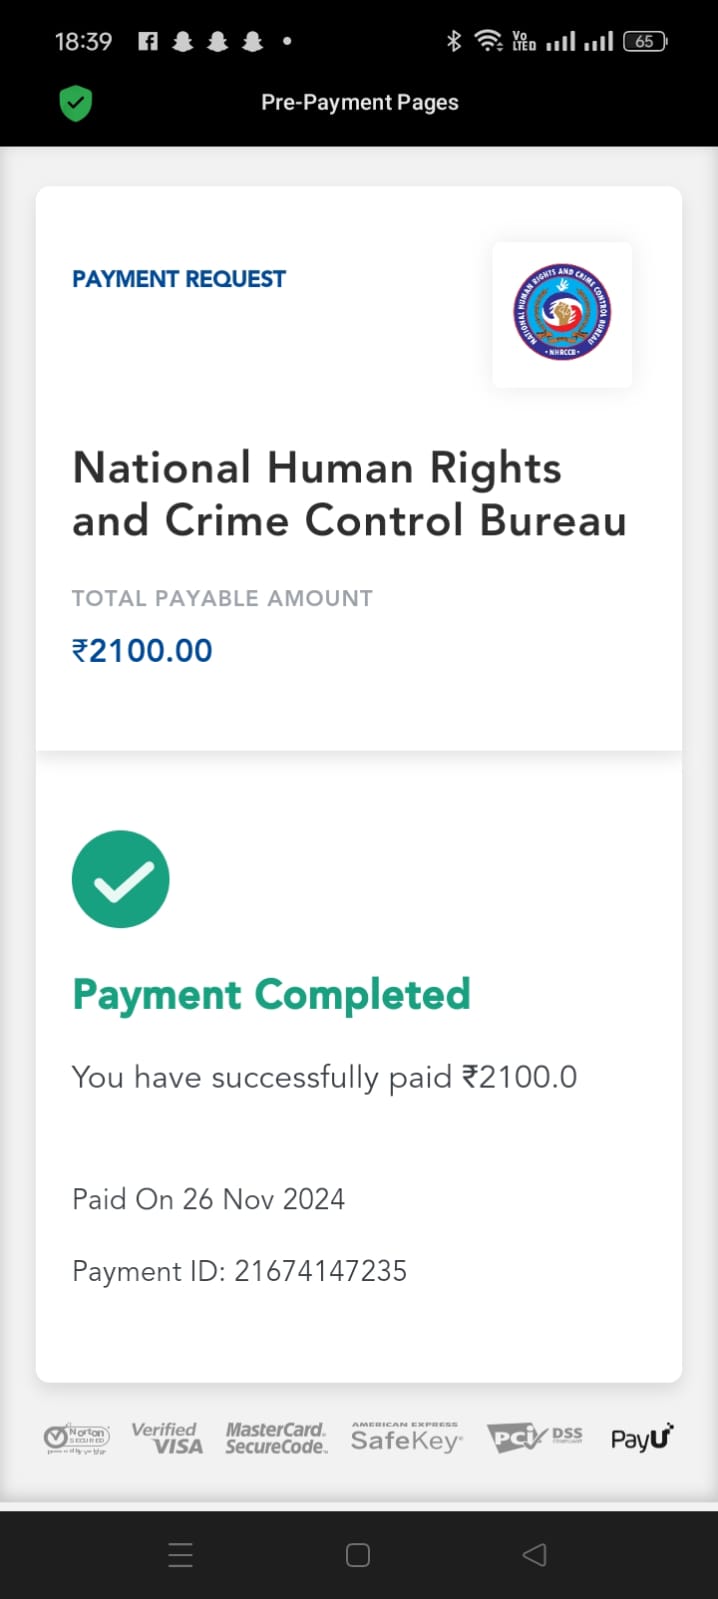
Task: Tap the Payment ID 21674147235 text
Action: click(x=240, y=1271)
